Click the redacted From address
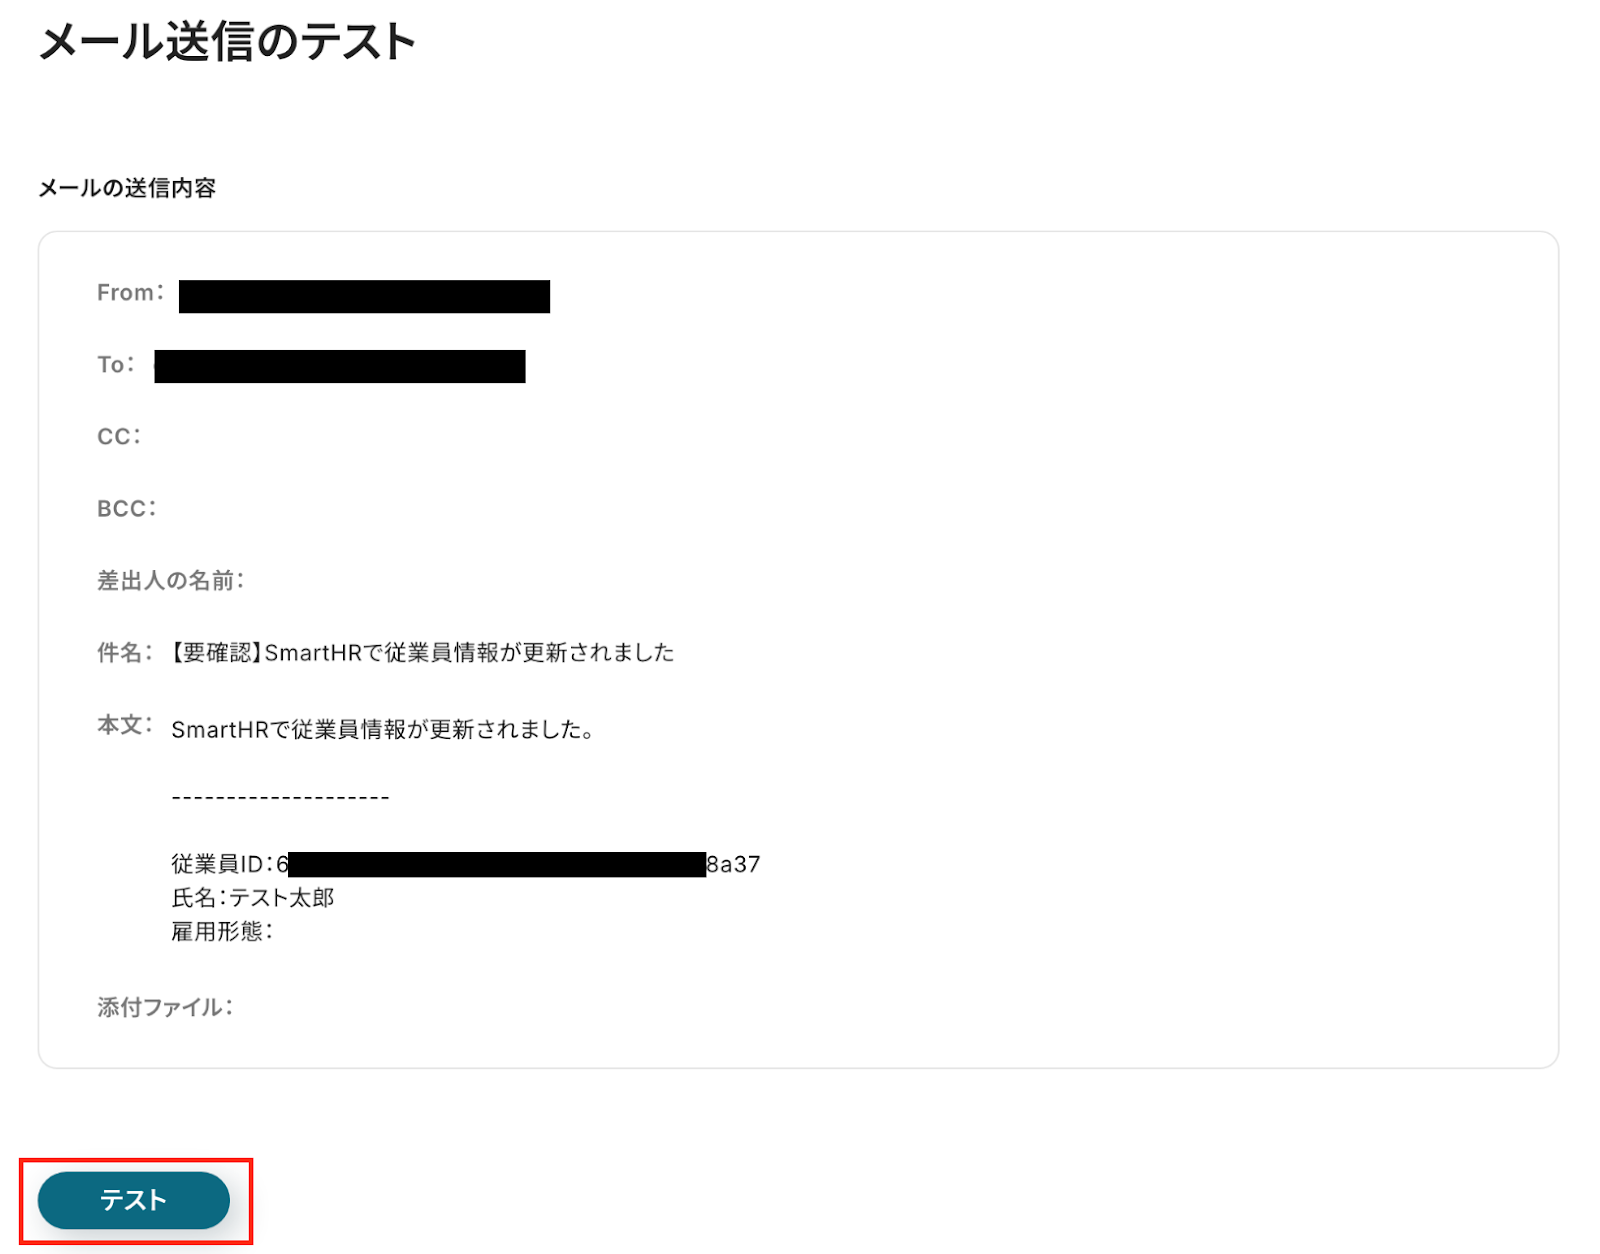This screenshot has height=1254, width=1600. 364,297
